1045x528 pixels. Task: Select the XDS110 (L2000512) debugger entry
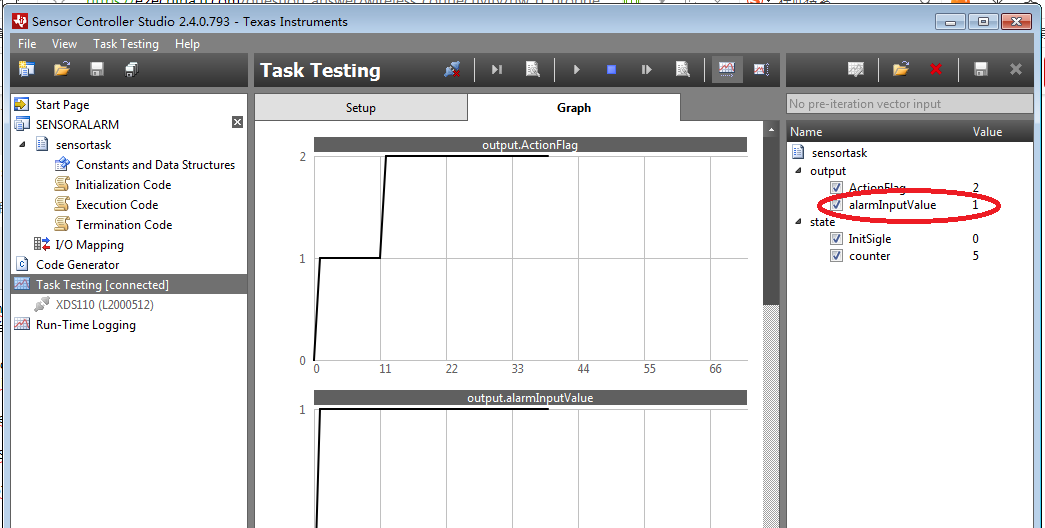pos(105,305)
